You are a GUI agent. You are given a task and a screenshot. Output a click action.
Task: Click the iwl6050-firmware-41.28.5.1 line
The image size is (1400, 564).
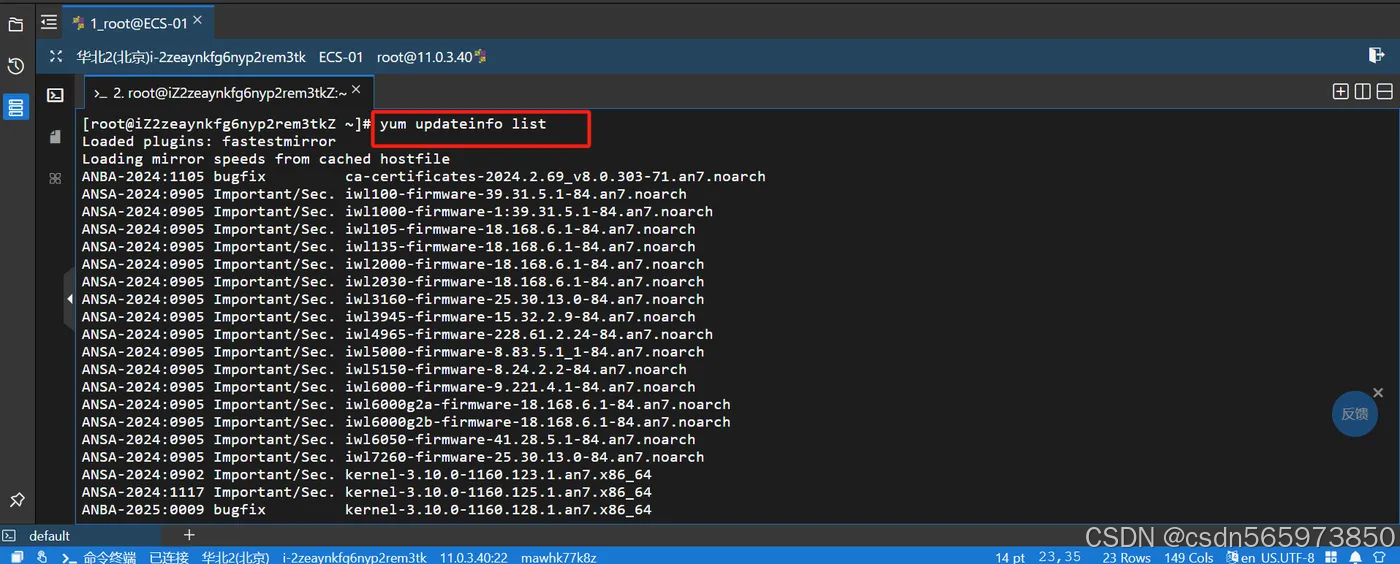(x=389, y=440)
